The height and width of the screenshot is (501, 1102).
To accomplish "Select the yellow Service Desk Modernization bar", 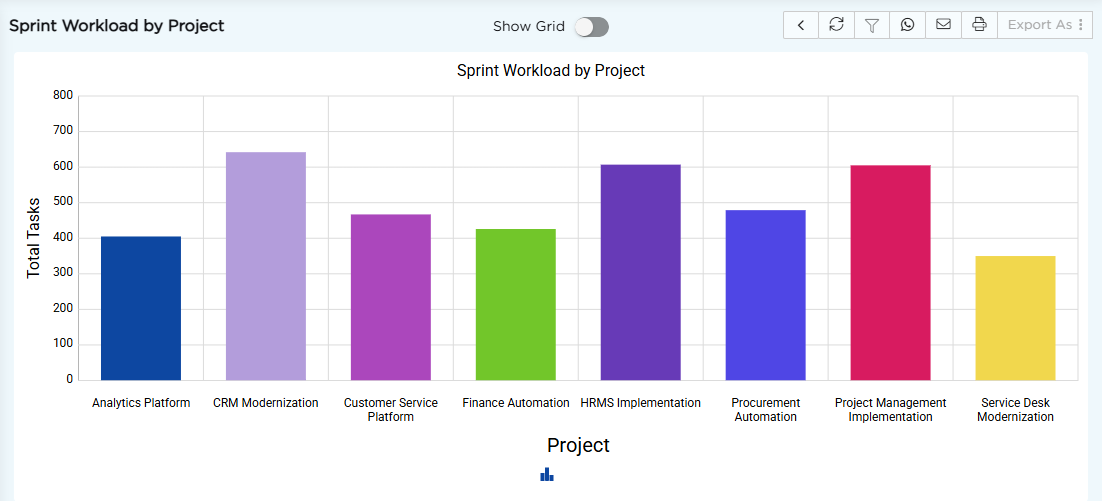I will (x=1016, y=318).
